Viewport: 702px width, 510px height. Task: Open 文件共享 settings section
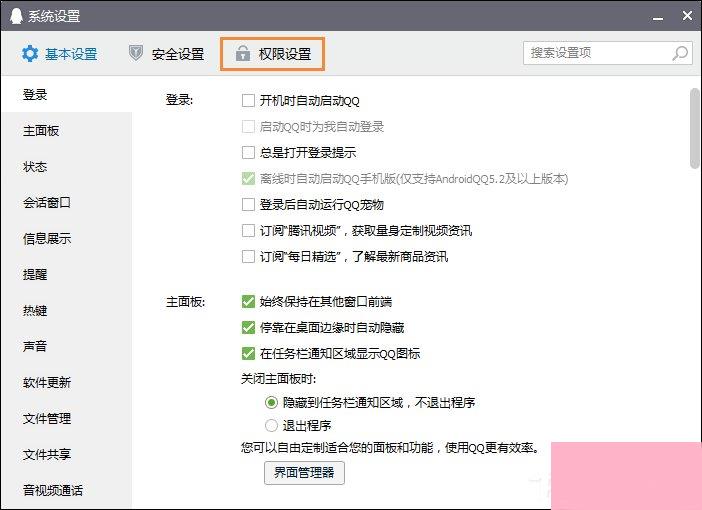[x=67, y=454]
